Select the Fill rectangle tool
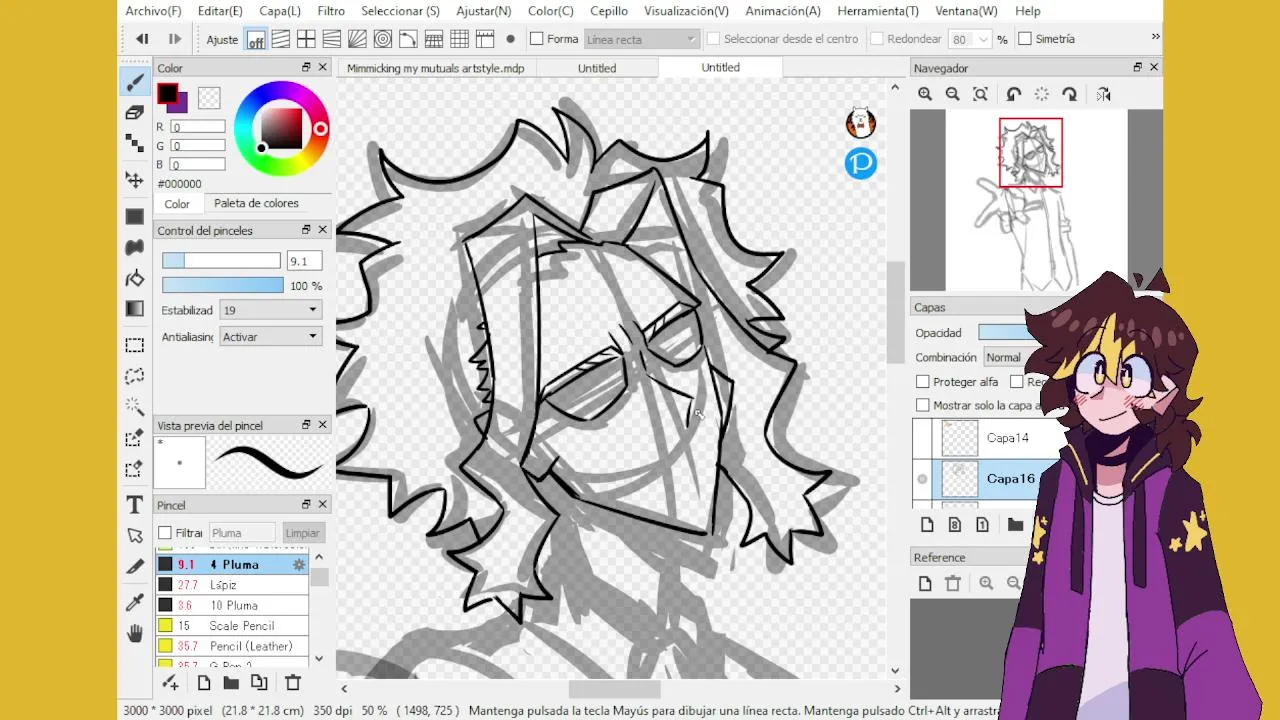 [x=135, y=216]
